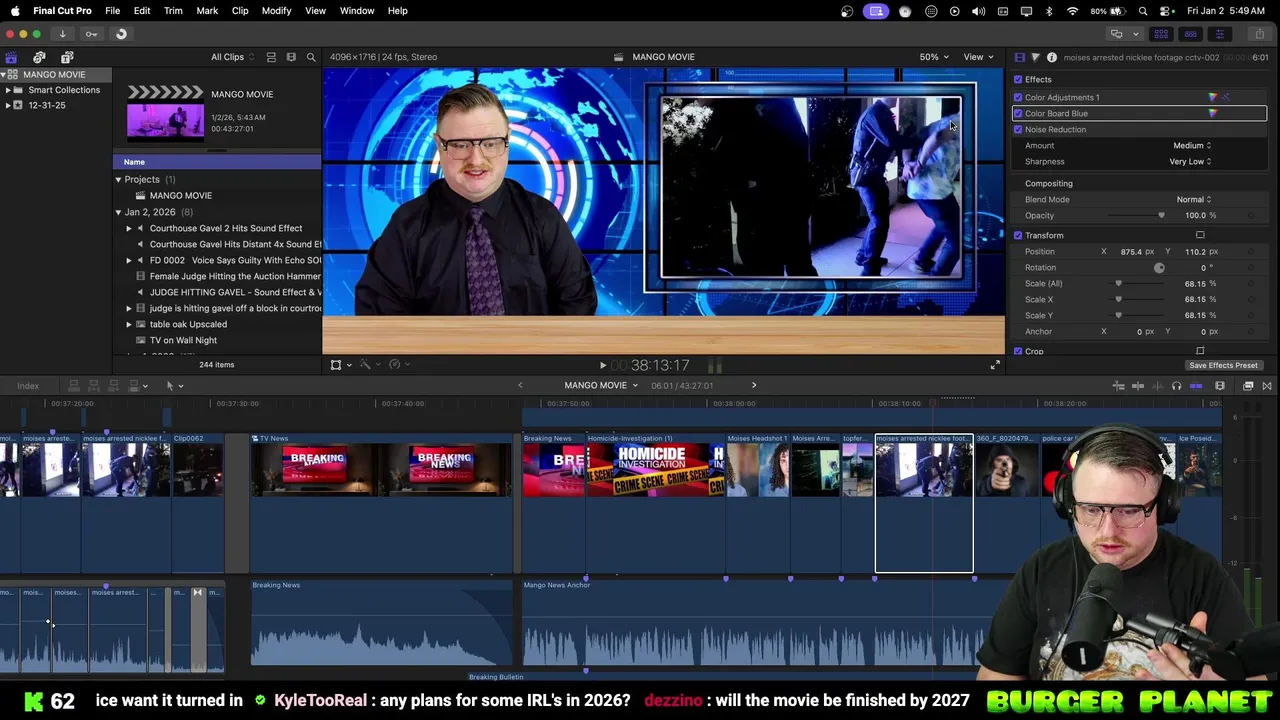Toggle the Crop checkbox

point(1018,351)
